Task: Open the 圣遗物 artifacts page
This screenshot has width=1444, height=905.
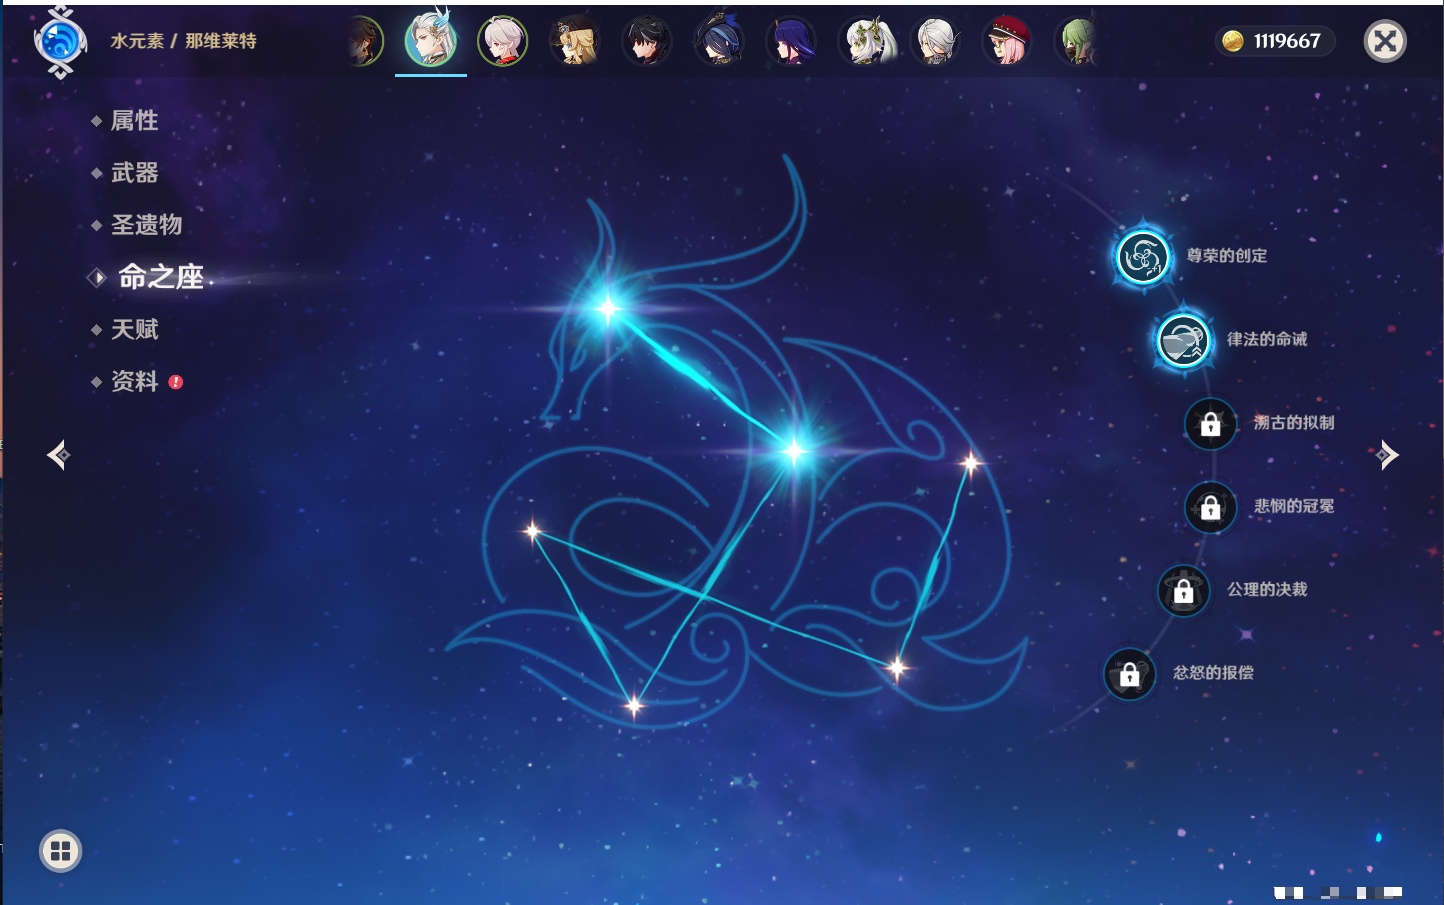Action: pyautogui.click(x=146, y=225)
